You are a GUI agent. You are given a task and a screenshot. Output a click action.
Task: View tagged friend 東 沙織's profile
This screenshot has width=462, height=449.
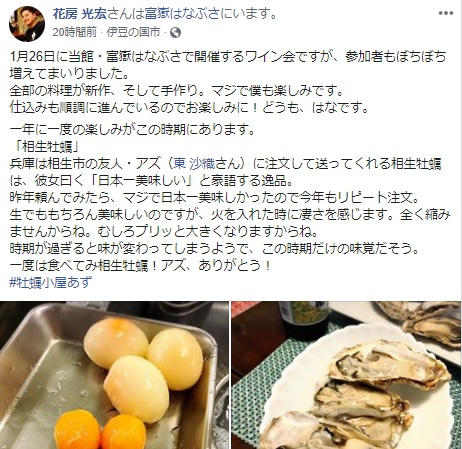click(195, 163)
